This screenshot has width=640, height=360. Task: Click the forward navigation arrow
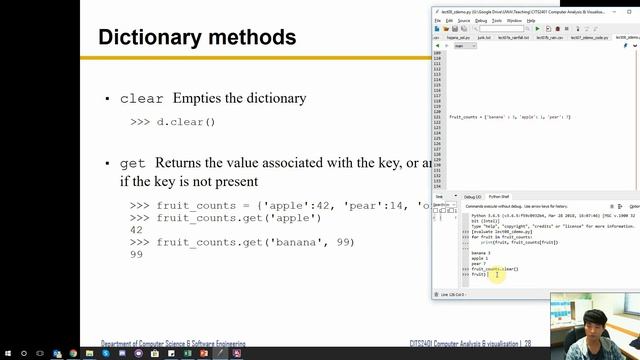pyautogui.click(x=447, y=46)
